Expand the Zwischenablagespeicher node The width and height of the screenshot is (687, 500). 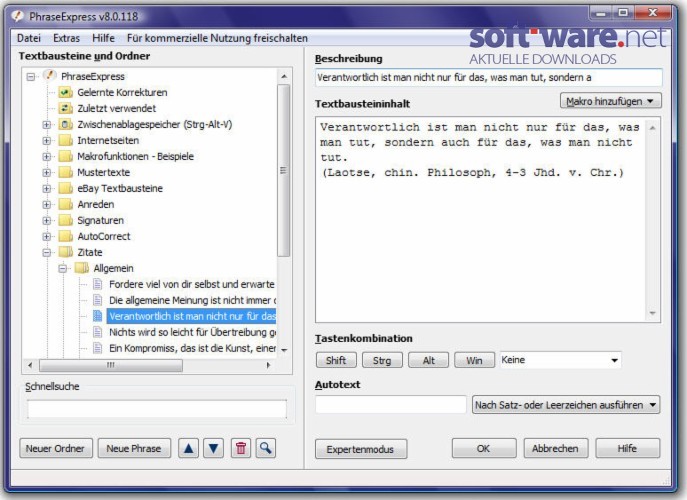(46, 124)
